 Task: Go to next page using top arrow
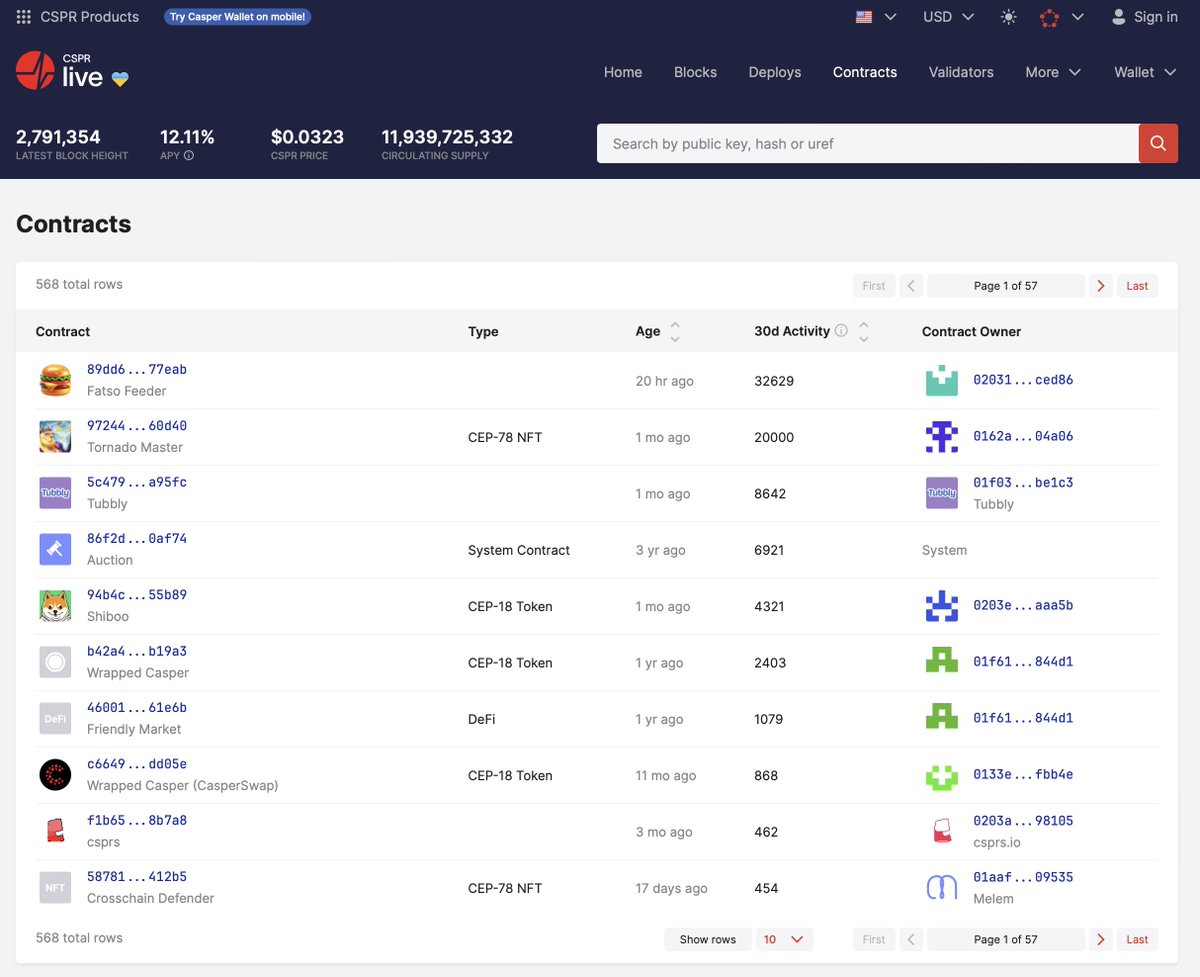[1101, 286]
